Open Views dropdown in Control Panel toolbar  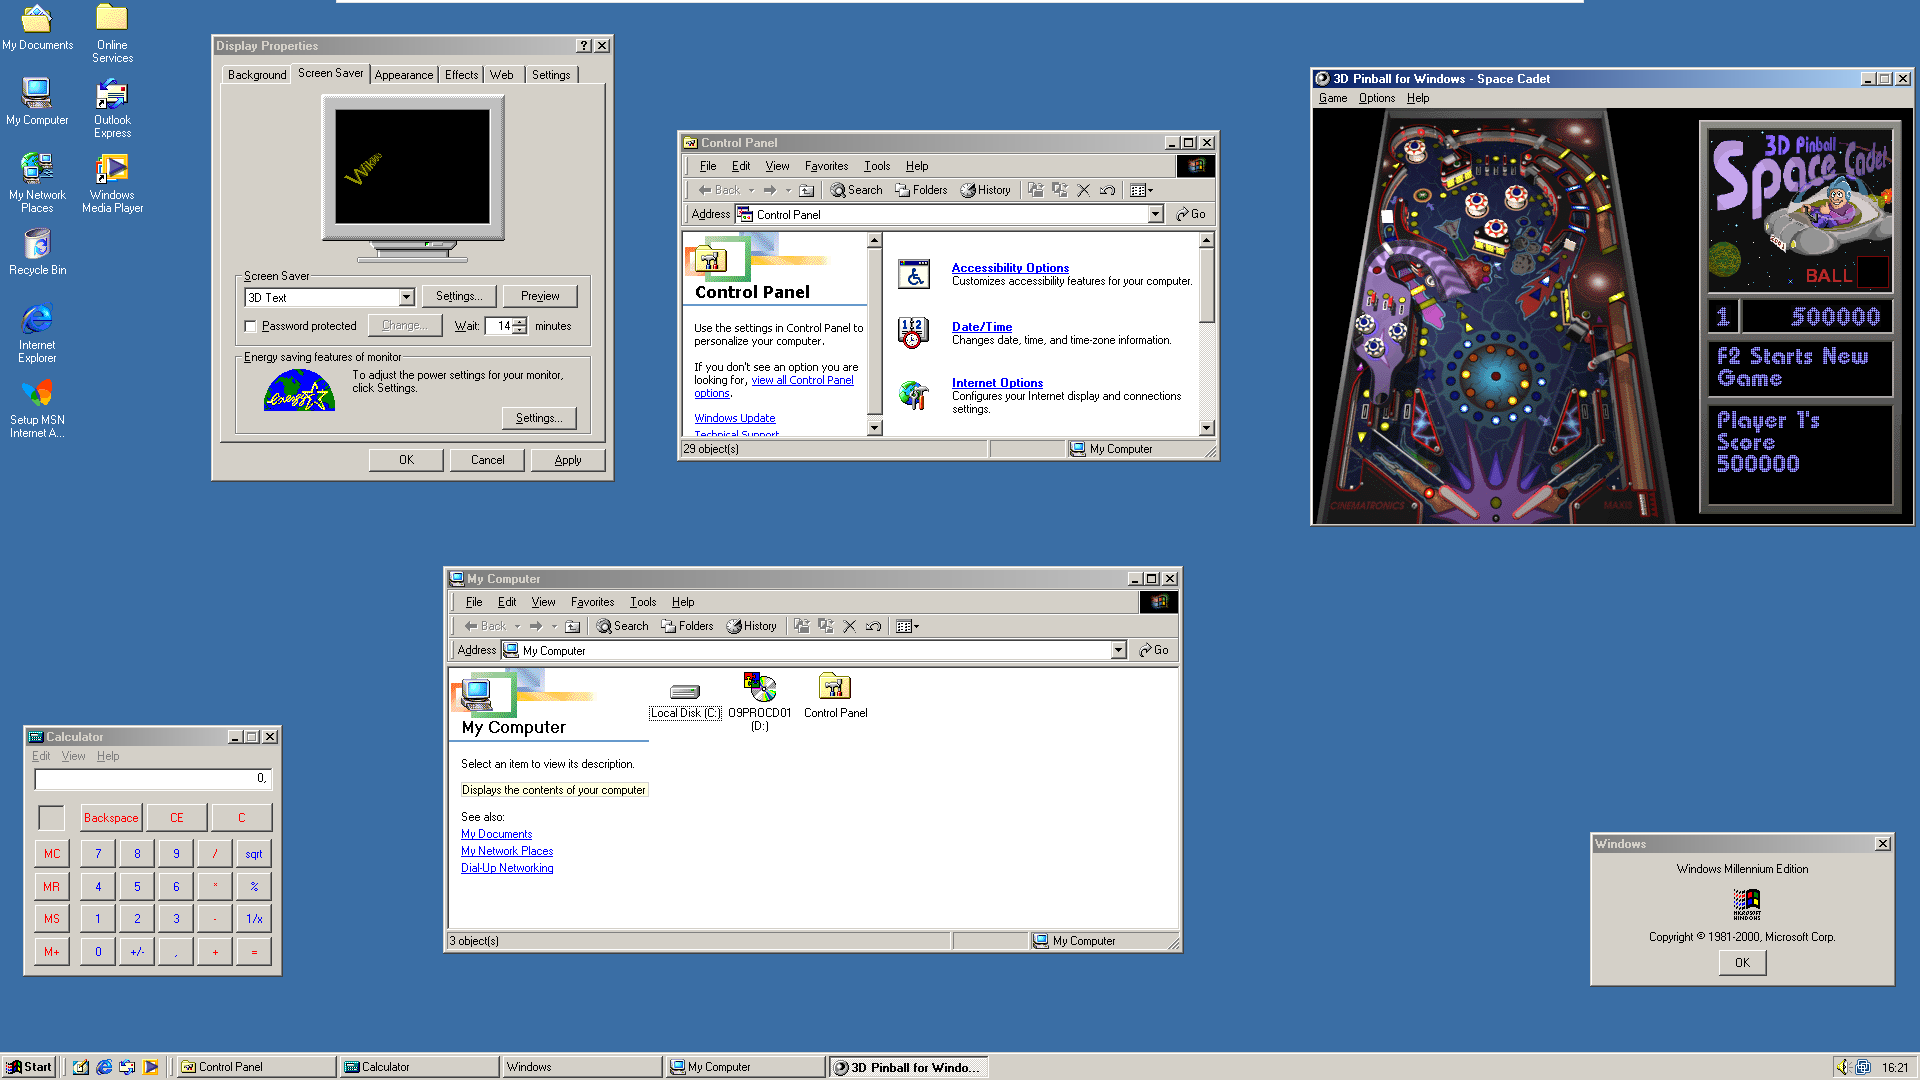(x=1141, y=190)
